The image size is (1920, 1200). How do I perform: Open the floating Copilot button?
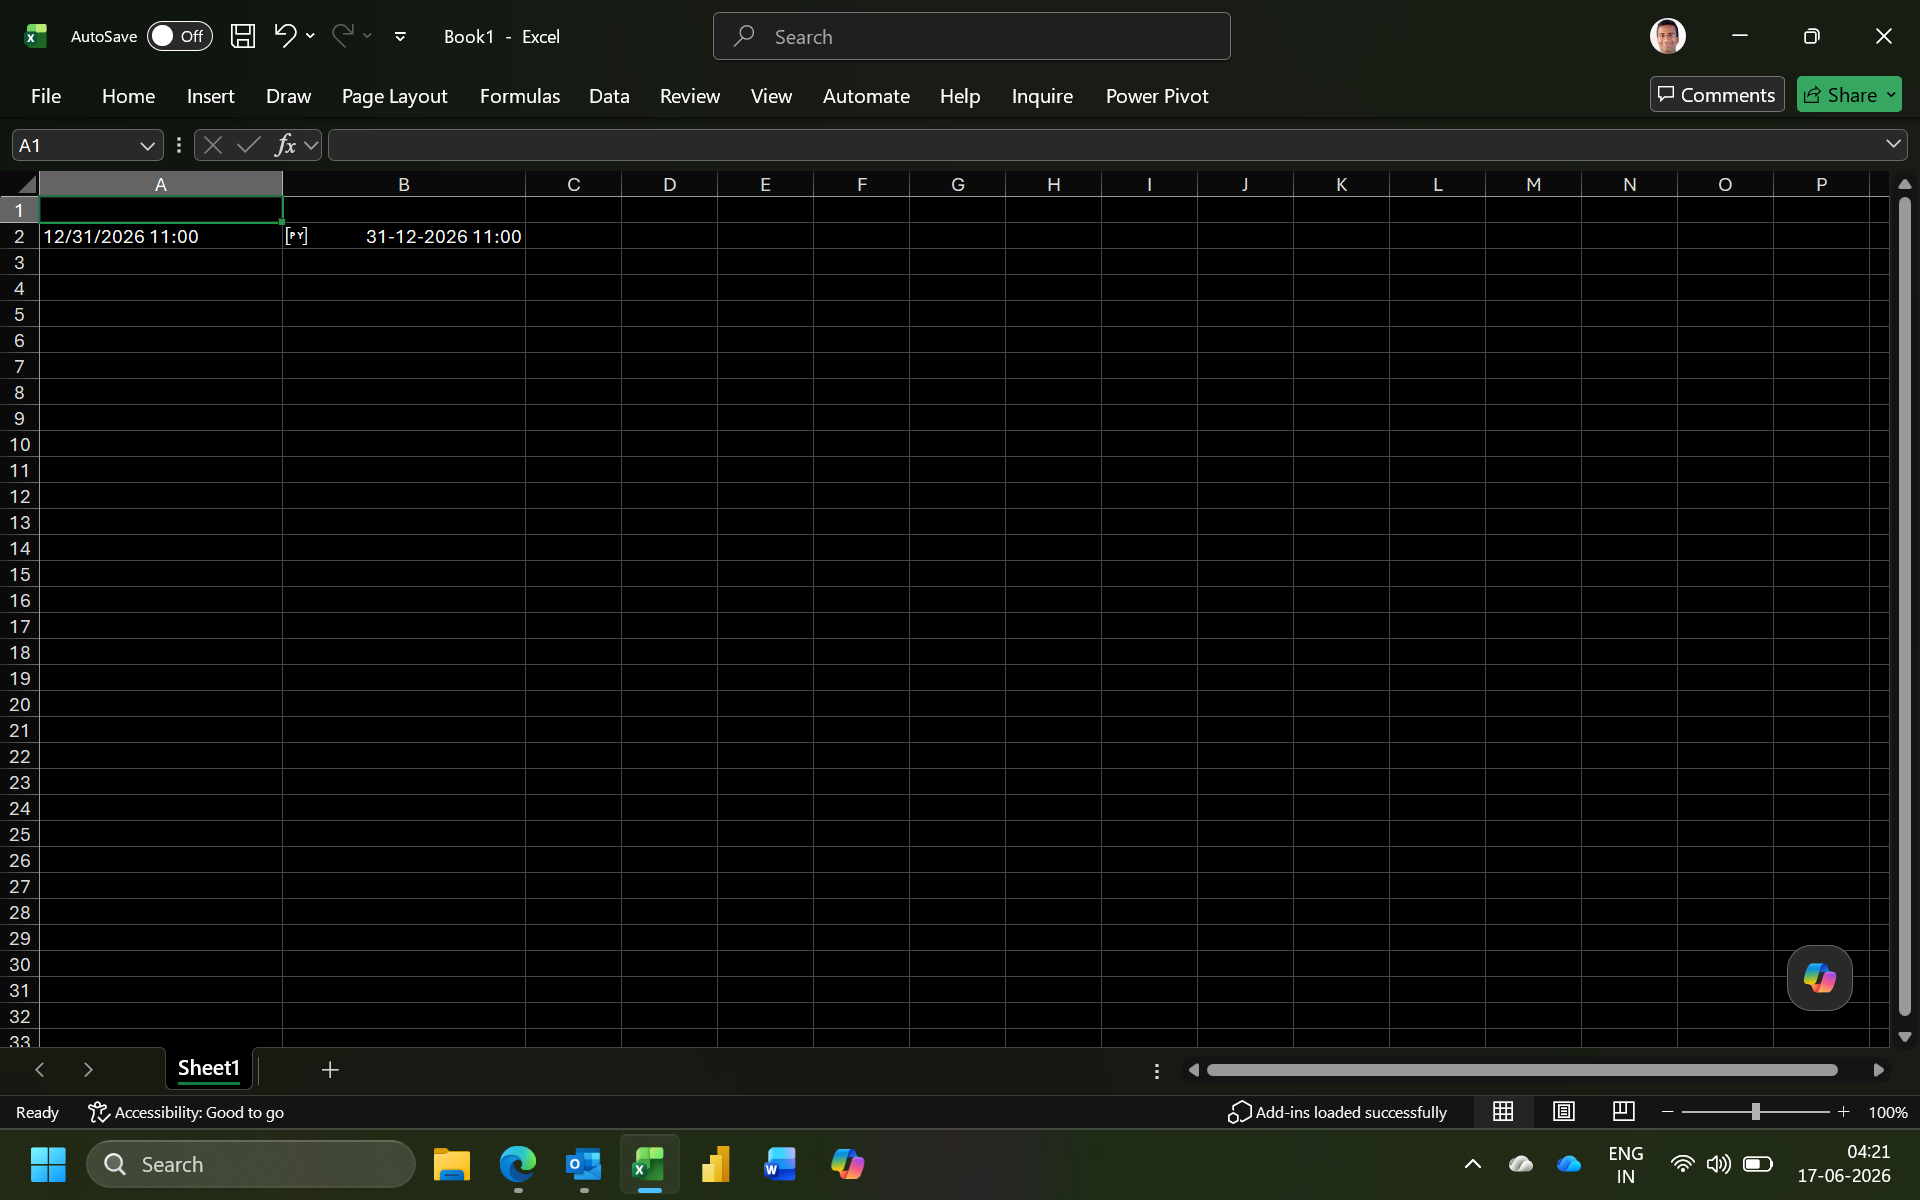[x=1819, y=978]
